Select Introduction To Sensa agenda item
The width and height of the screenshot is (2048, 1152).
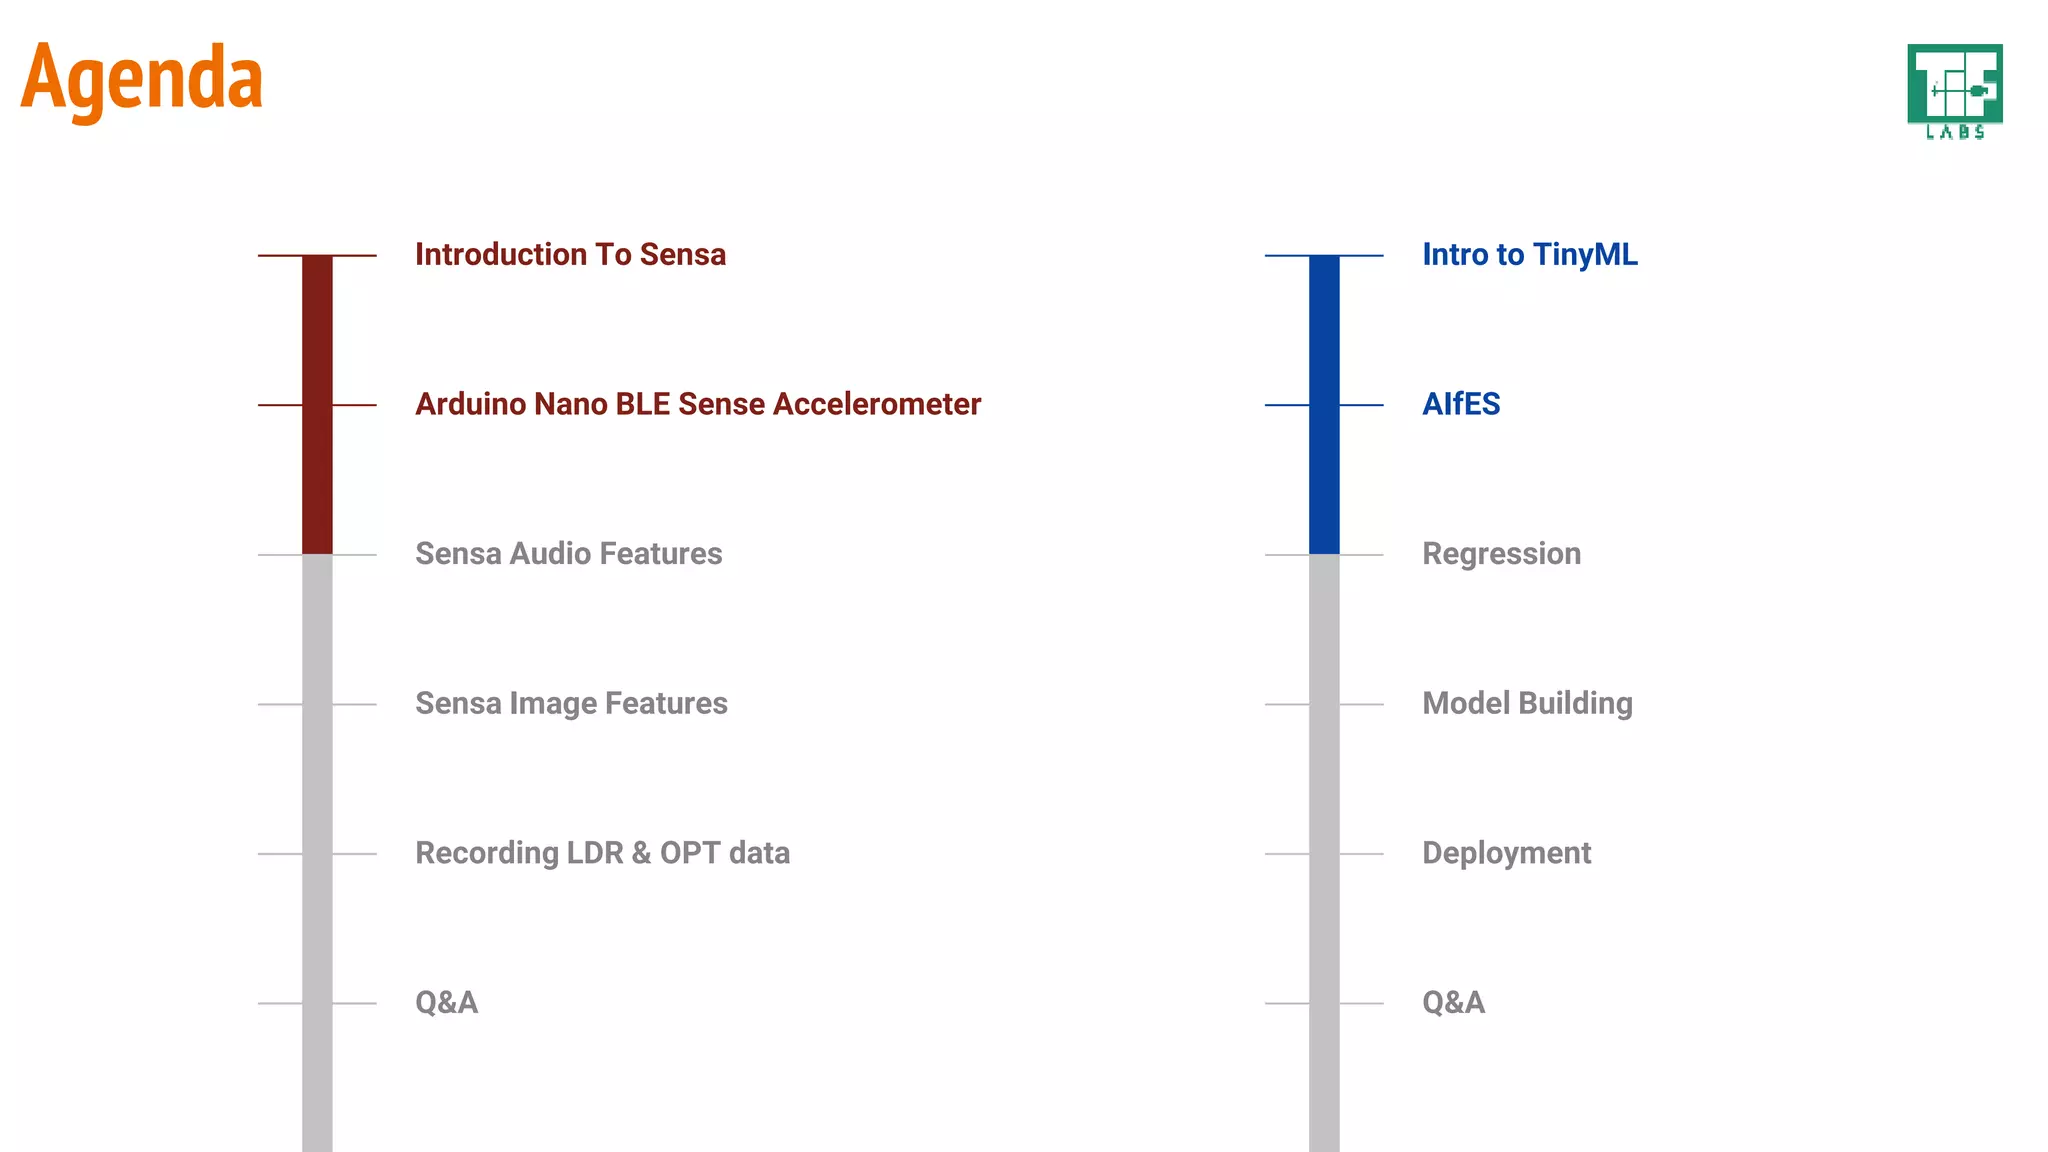570,254
